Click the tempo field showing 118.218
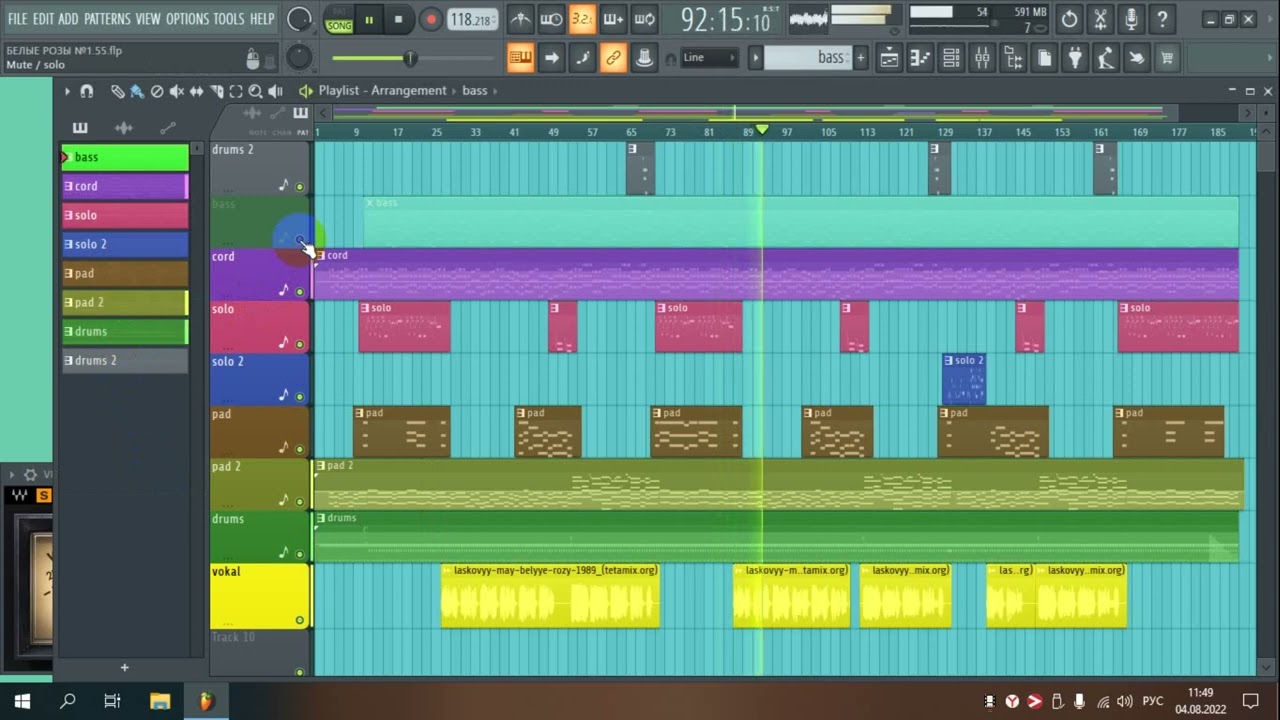1280x720 pixels. tap(471, 20)
